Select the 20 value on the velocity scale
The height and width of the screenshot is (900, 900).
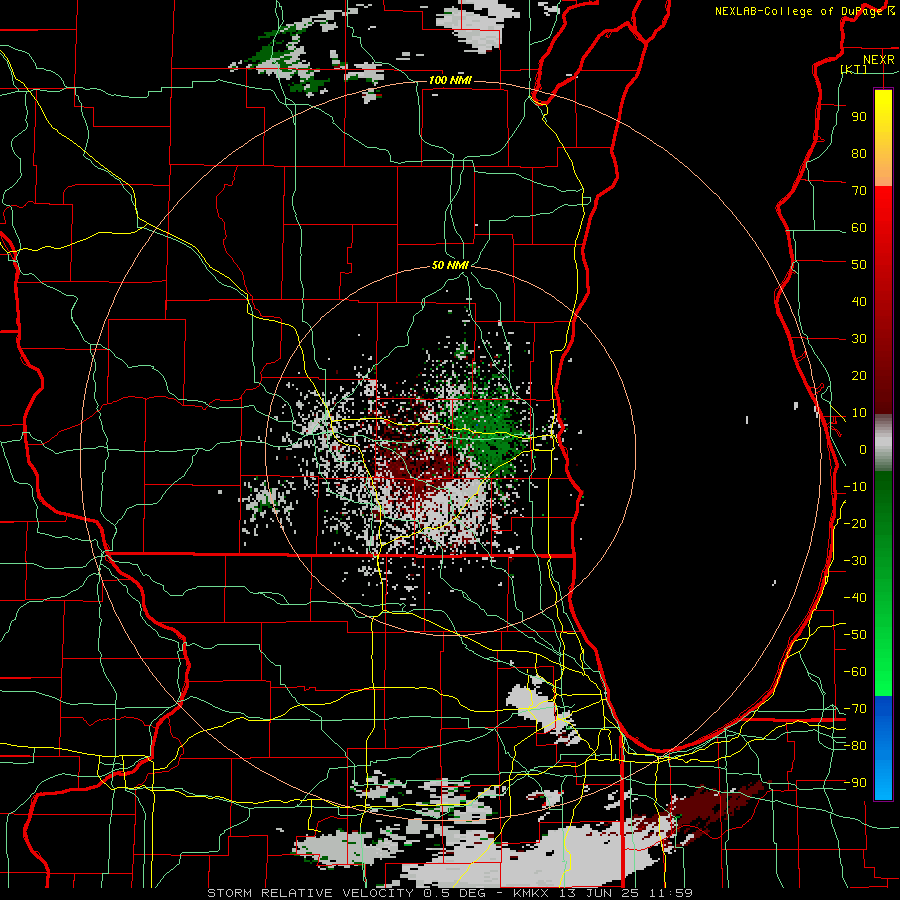click(859, 375)
